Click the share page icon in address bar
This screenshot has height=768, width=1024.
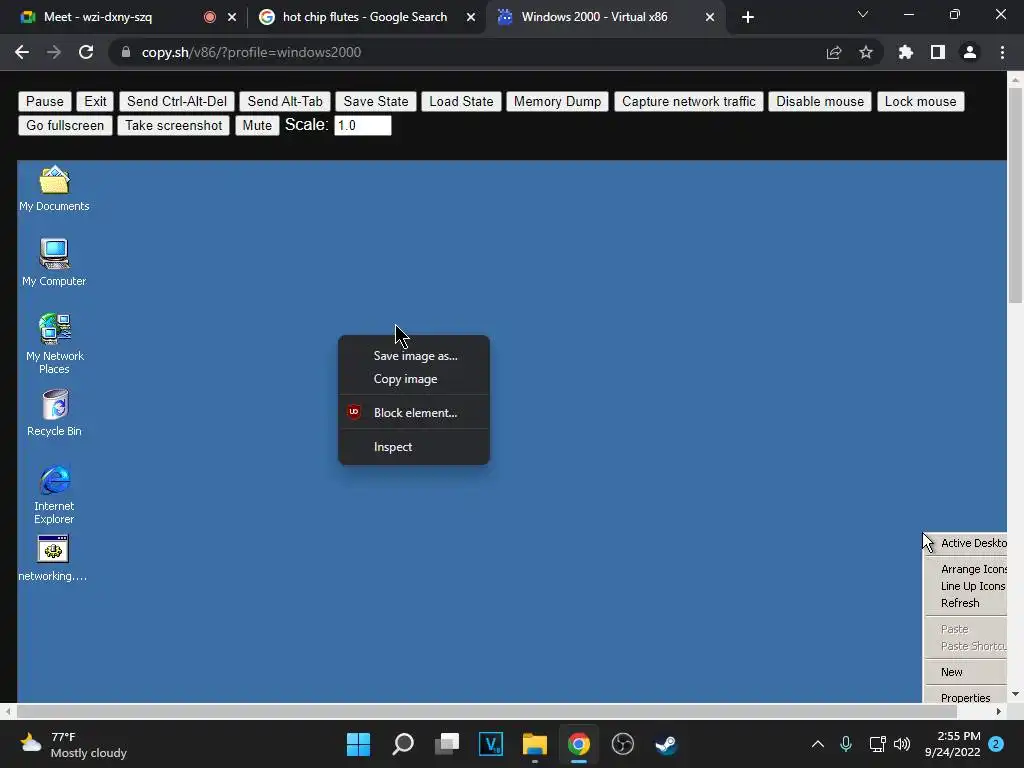[834, 52]
